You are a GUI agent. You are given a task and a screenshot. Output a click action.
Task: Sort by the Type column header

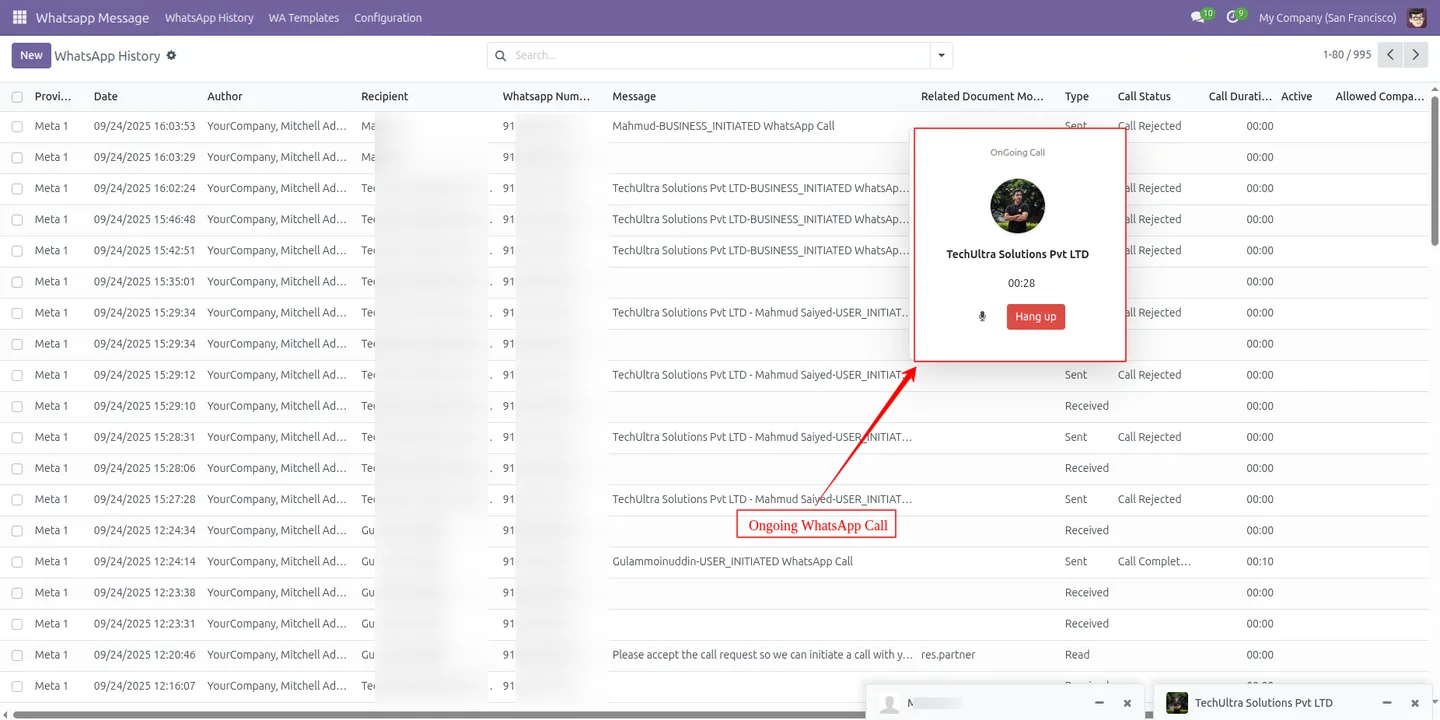pos(1077,97)
